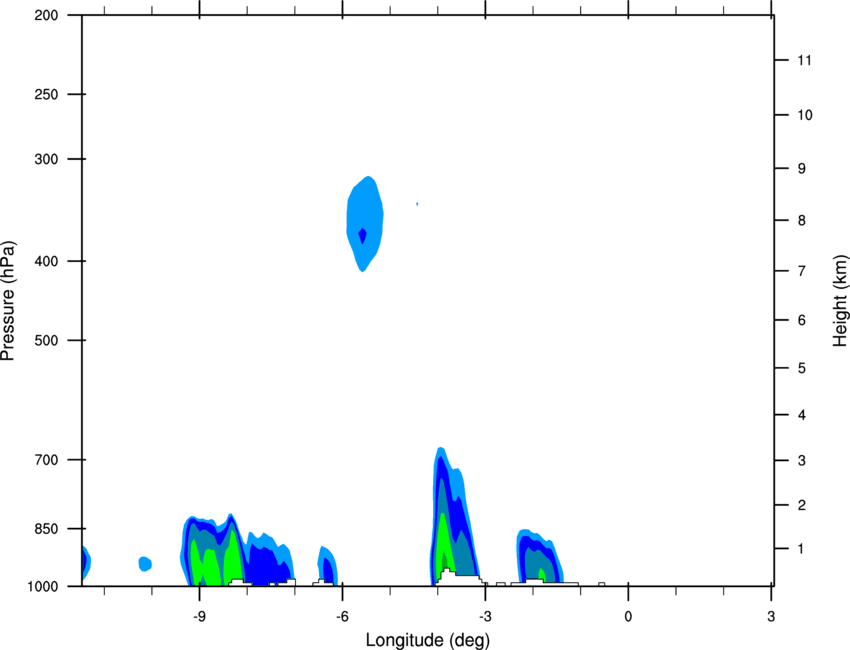This screenshot has height=650, width=850.
Task: Click the 'Pressure (hPa)' axis title
Action: pyautogui.click(x=8, y=301)
